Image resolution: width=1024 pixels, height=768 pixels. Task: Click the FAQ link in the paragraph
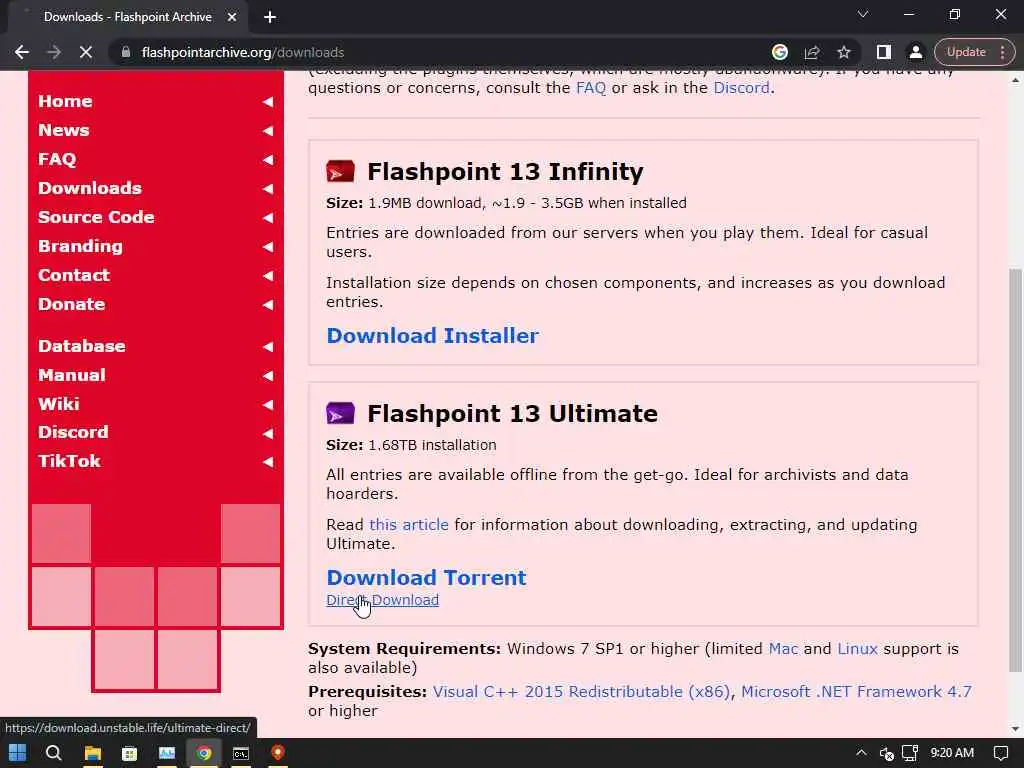(x=590, y=88)
